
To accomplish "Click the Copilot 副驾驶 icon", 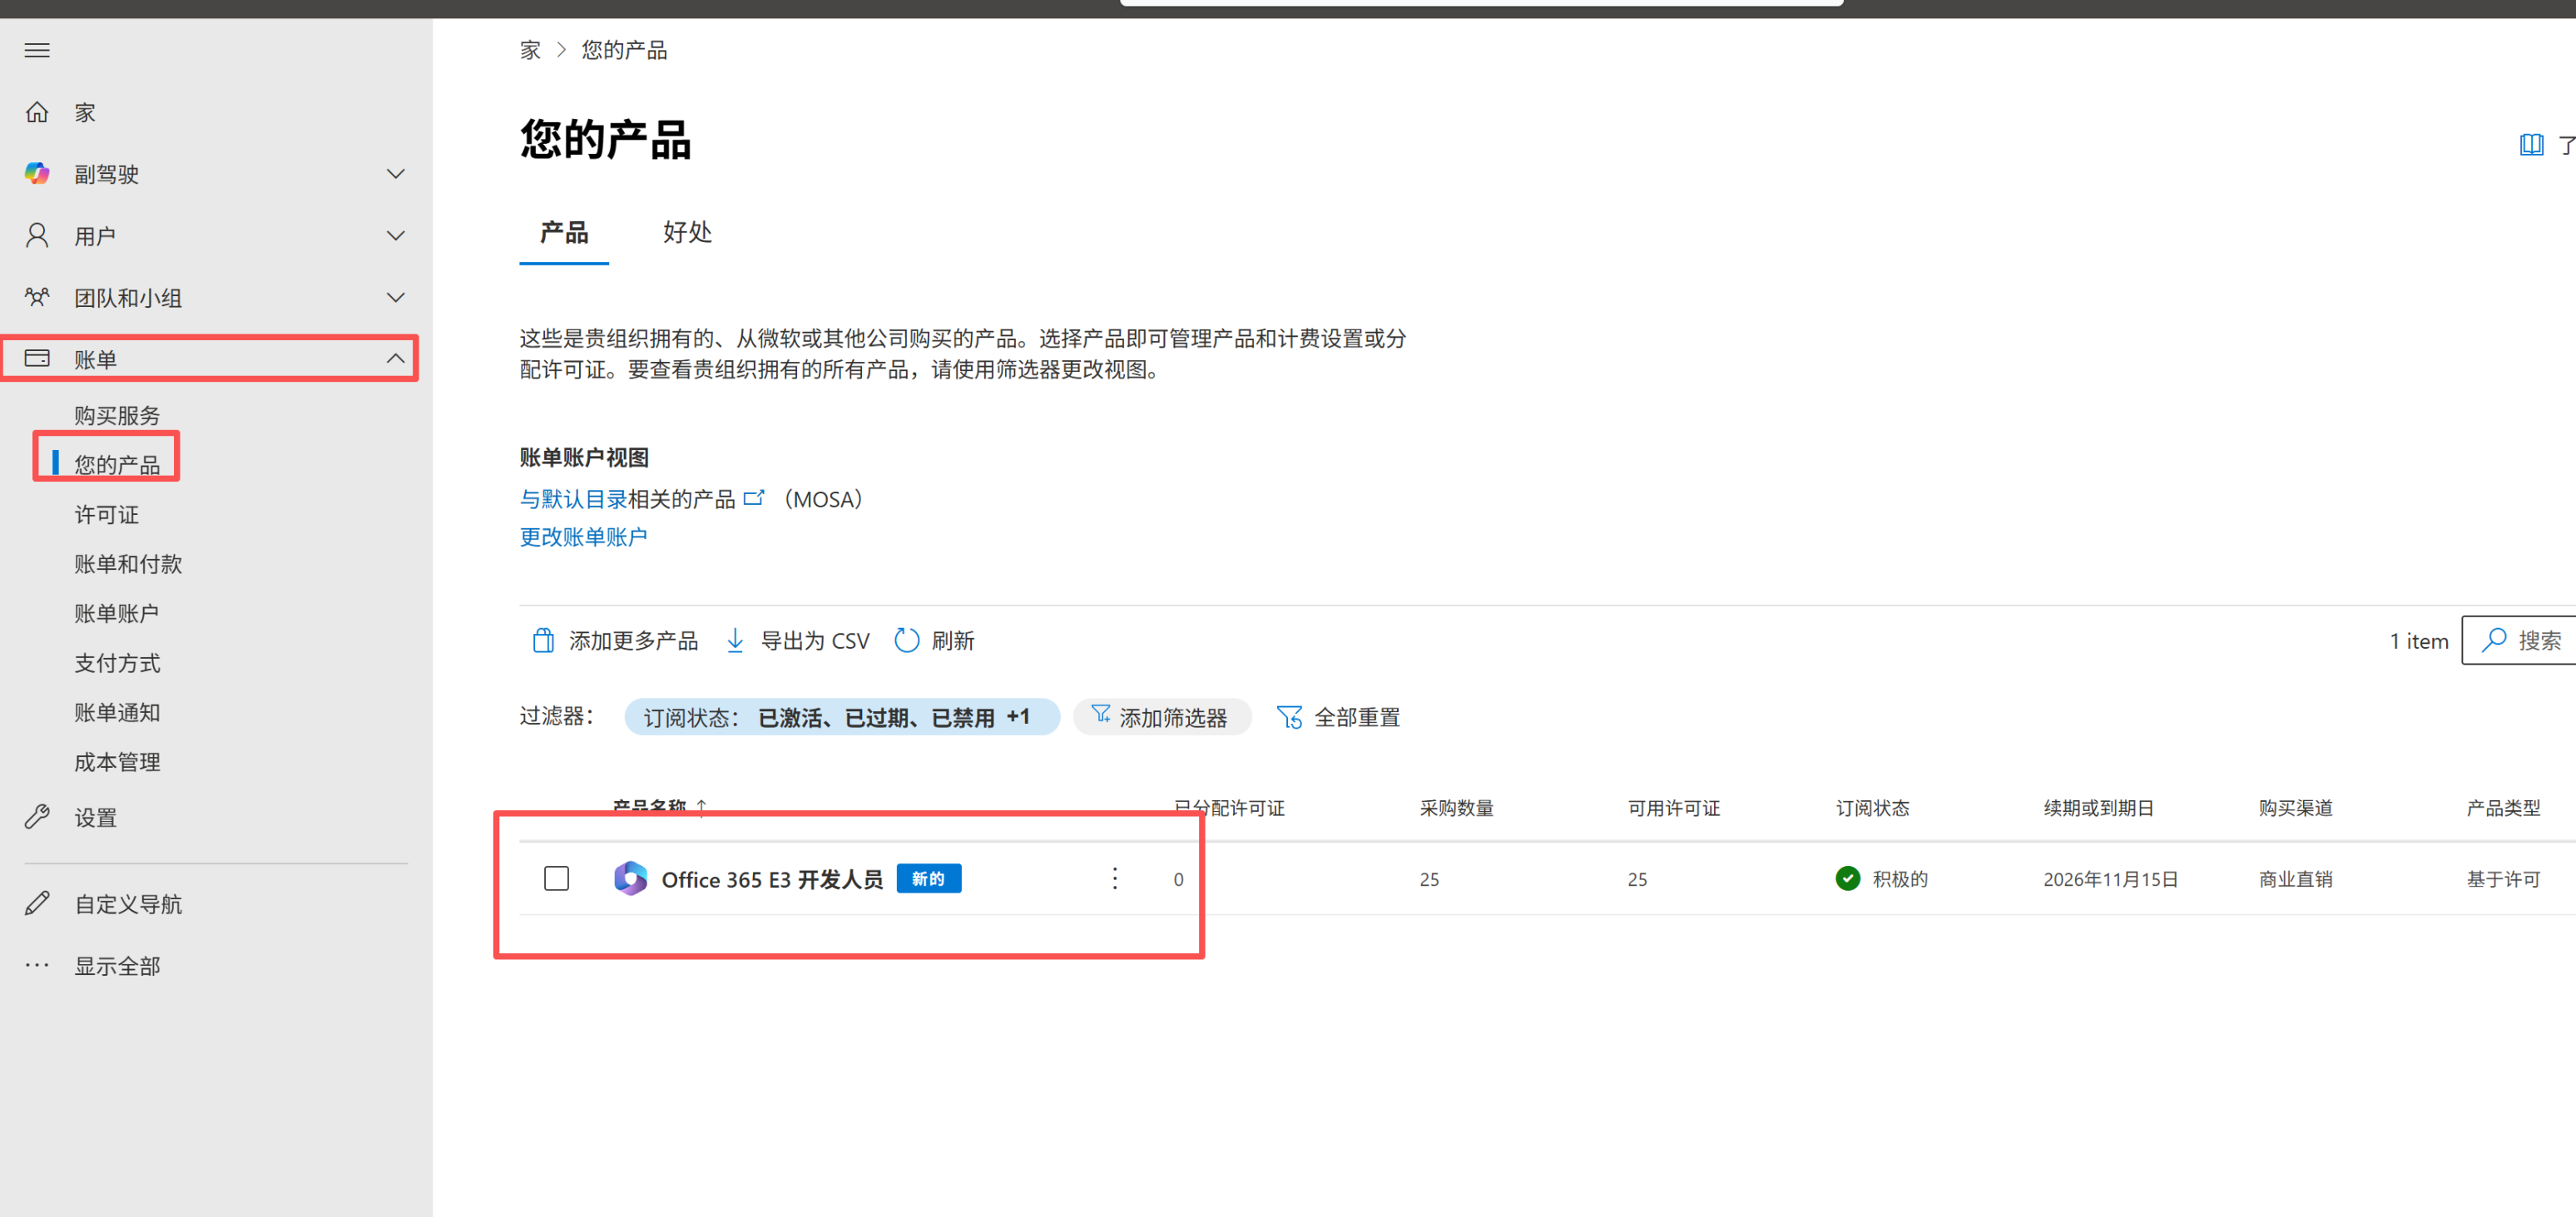I will (x=37, y=174).
